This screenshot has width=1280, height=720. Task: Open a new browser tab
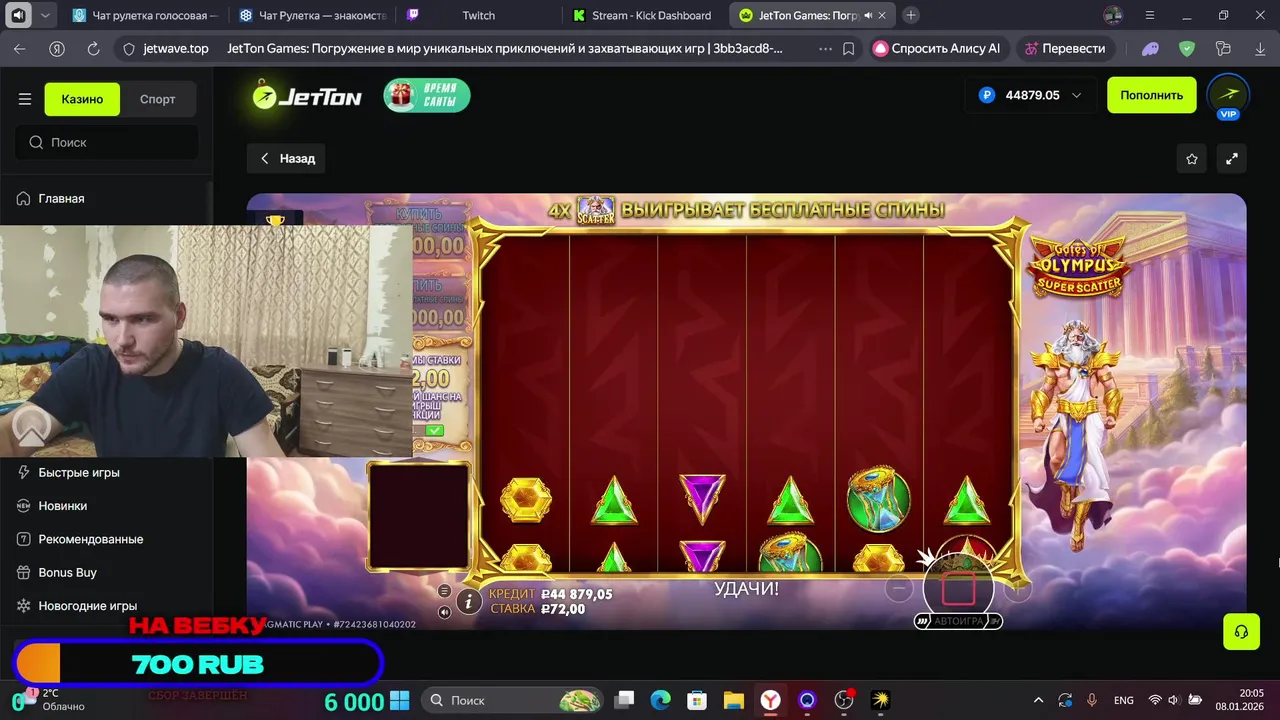[x=910, y=15]
